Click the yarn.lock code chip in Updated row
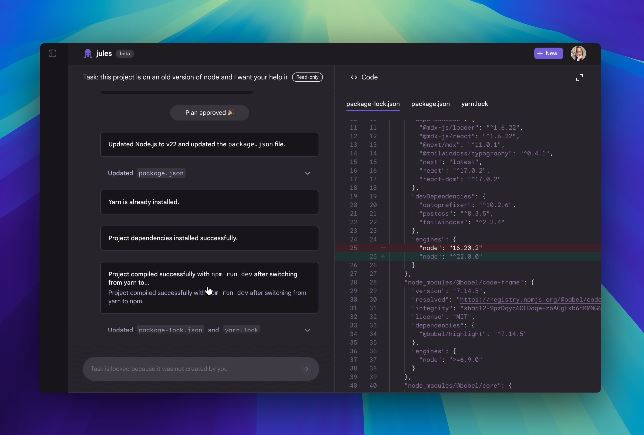 point(241,330)
